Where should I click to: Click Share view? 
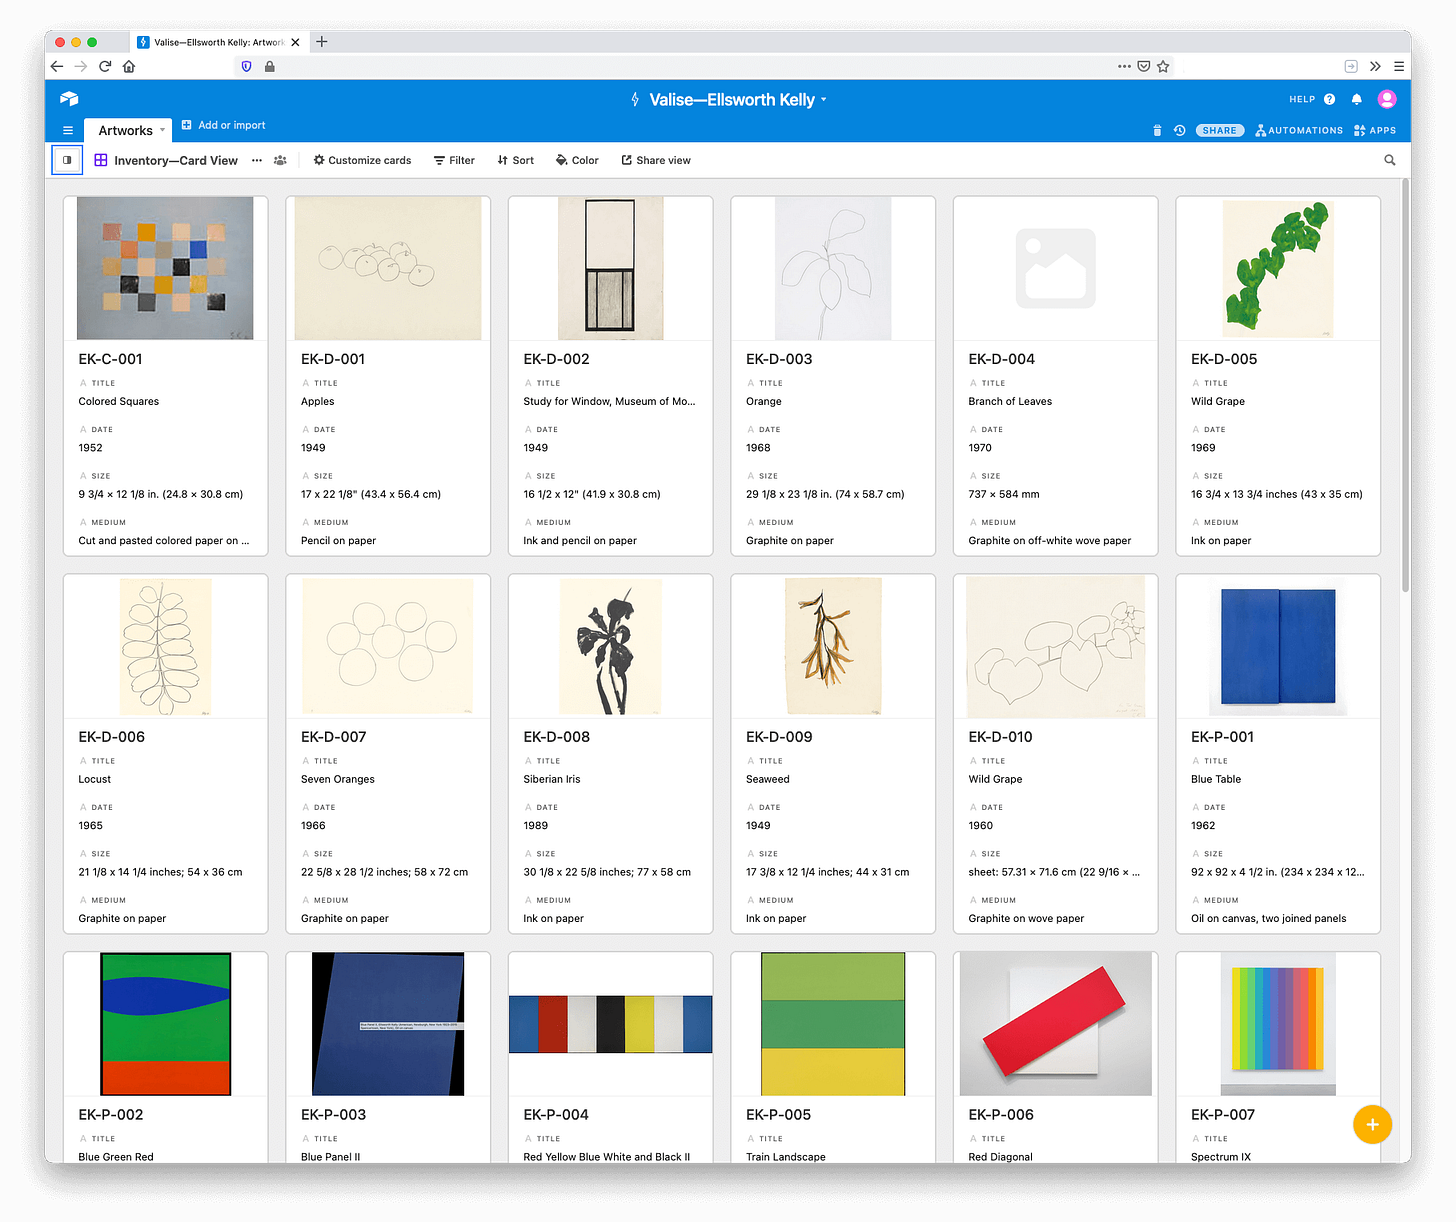click(x=656, y=160)
